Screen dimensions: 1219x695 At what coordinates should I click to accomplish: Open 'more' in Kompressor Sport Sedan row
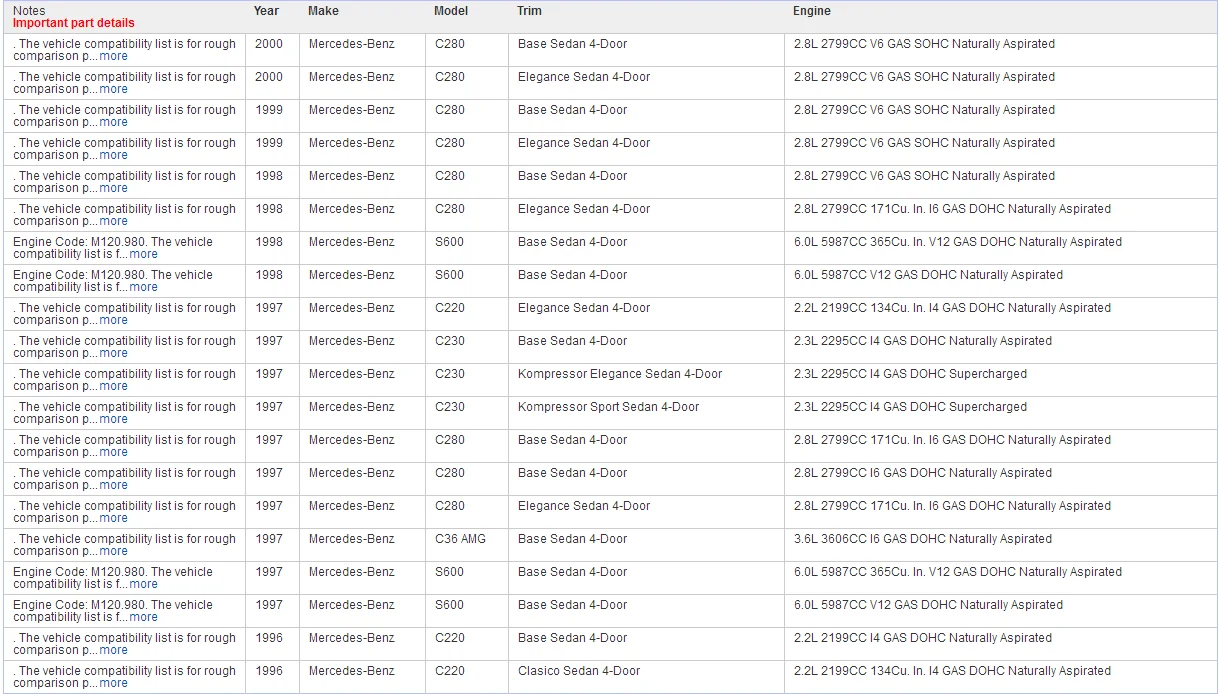tap(113, 419)
